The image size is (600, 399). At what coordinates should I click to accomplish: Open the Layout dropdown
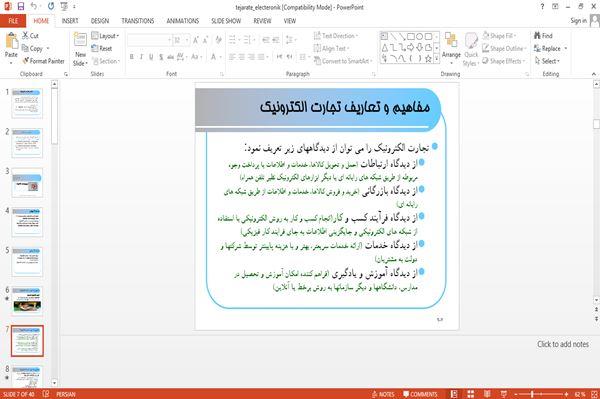point(105,36)
